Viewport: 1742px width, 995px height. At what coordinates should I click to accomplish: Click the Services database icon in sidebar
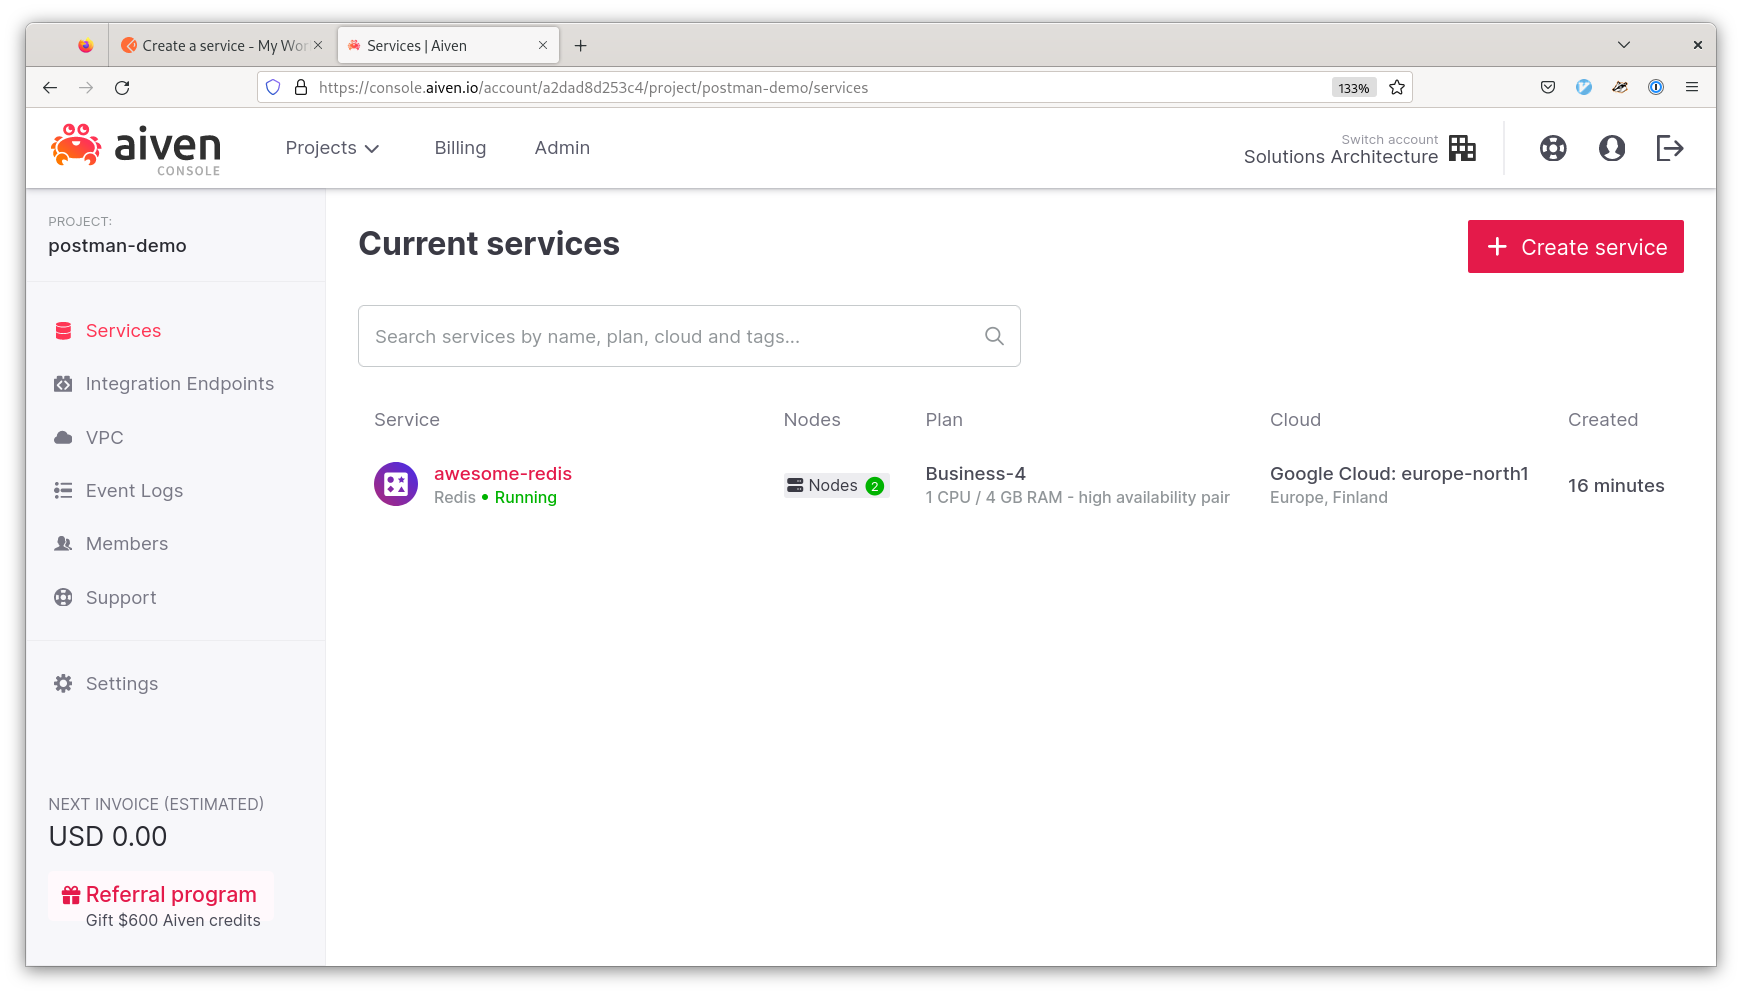[63, 331]
